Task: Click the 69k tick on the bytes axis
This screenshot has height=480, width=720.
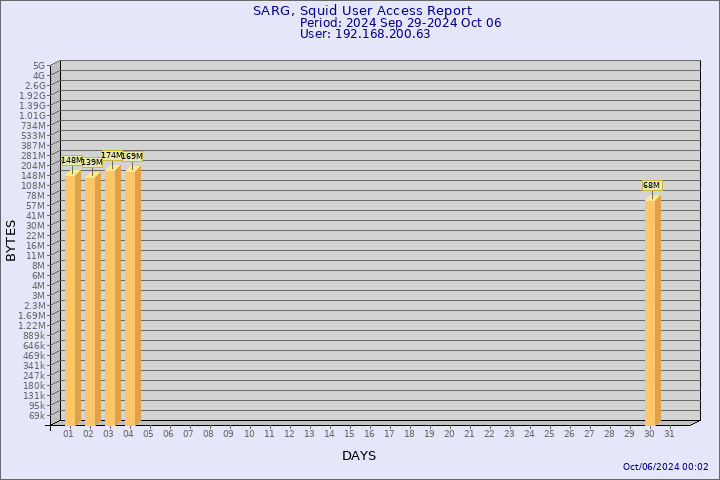Action: tap(36, 415)
